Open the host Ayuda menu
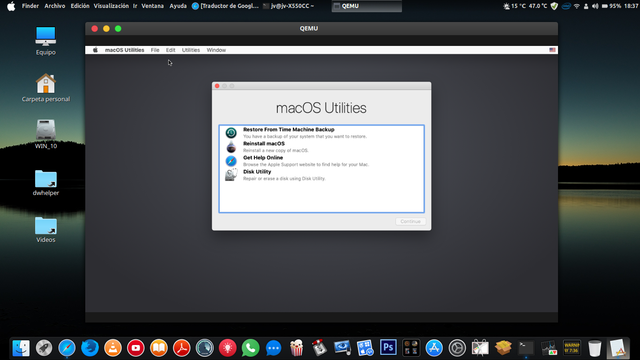 point(178,6)
